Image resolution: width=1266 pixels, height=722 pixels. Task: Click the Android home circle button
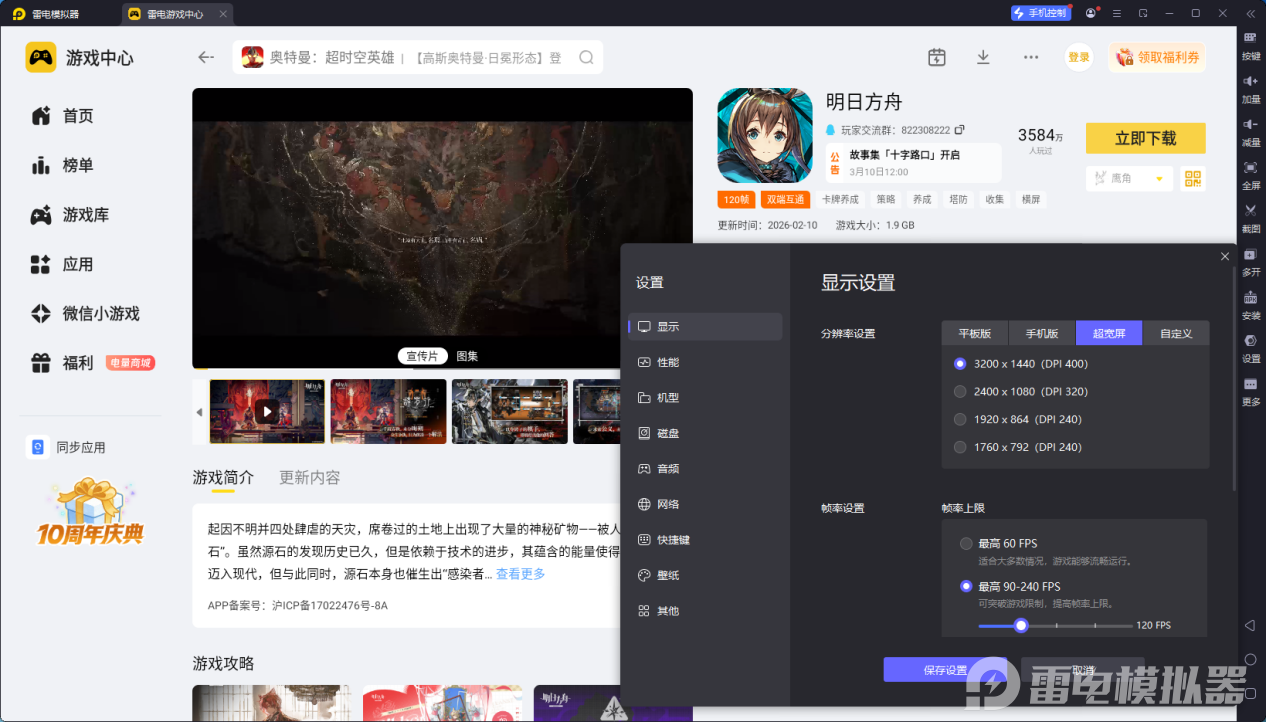click(1250, 660)
